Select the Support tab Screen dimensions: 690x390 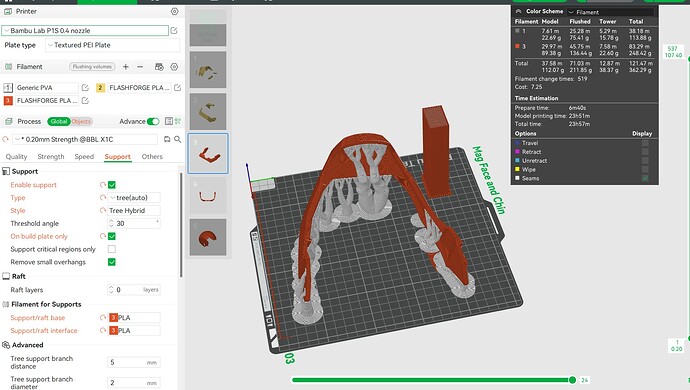[x=117, y=157]
